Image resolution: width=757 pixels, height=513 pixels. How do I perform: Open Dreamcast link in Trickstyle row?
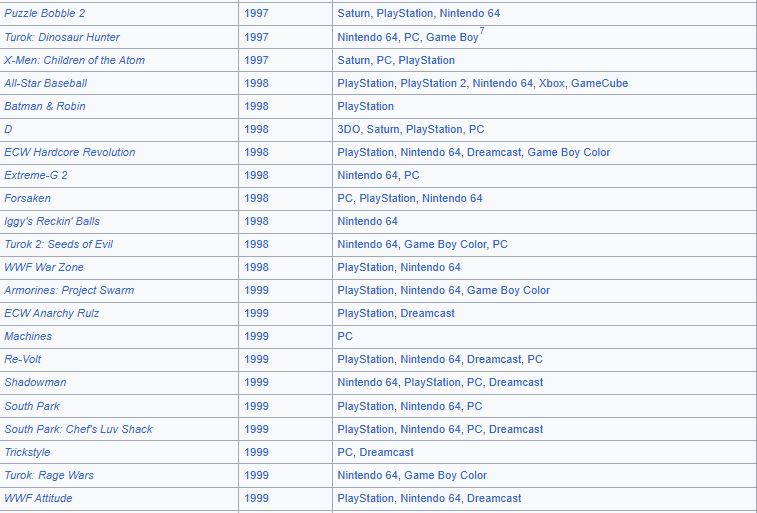pos(387,453)
